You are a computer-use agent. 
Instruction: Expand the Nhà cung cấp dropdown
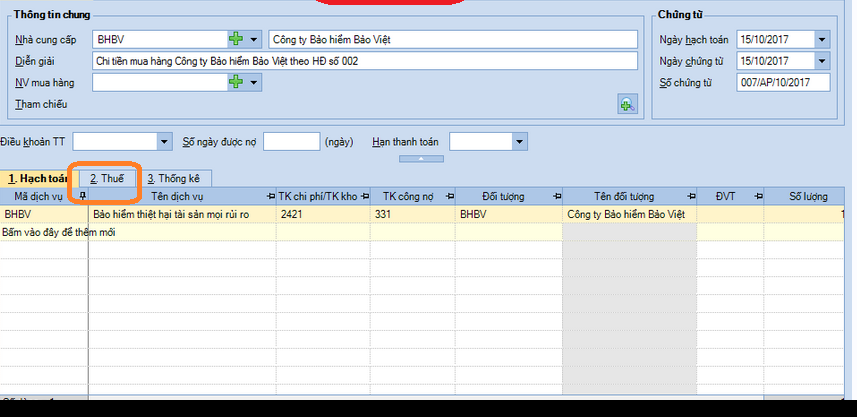click(x=253, y=39)
